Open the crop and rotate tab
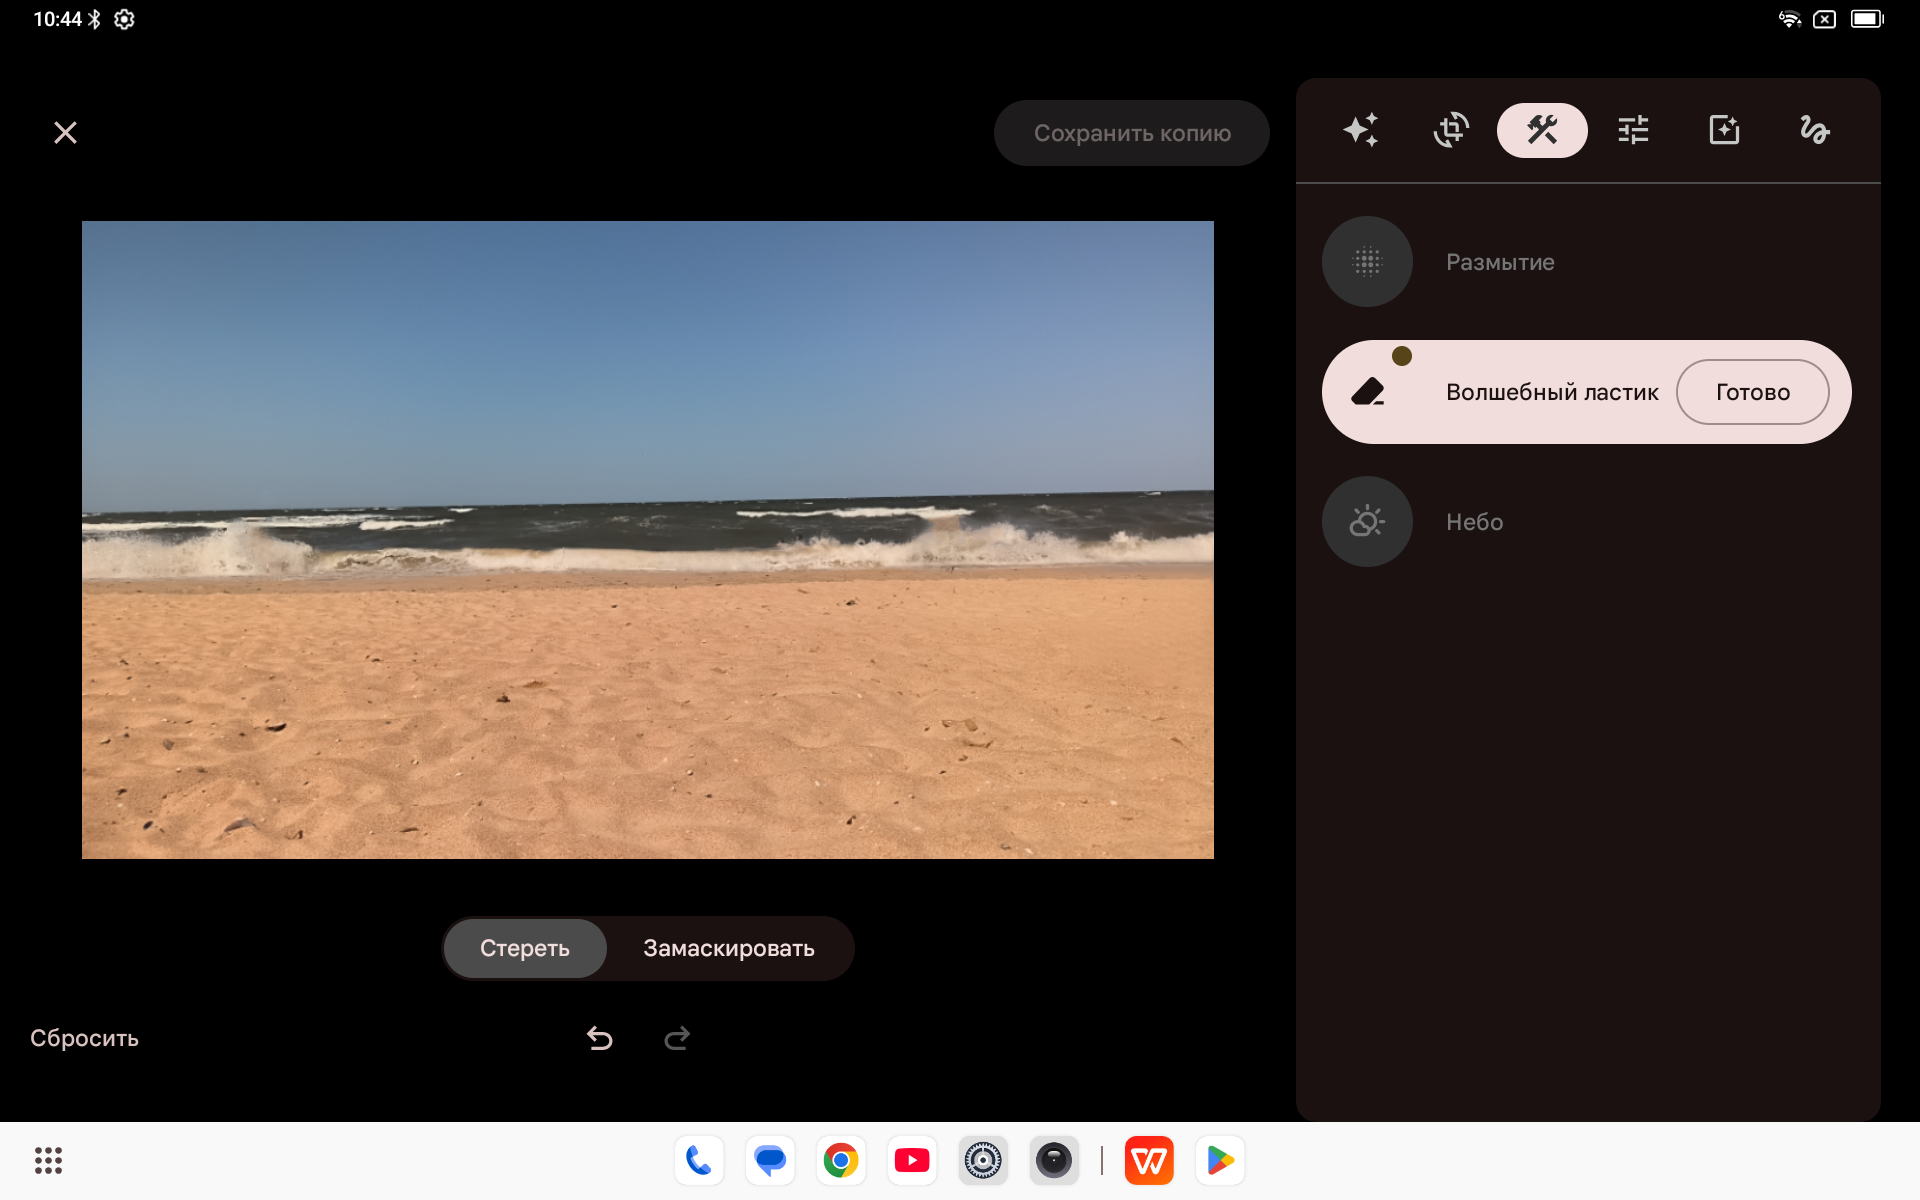 [x=1451, y=130]
